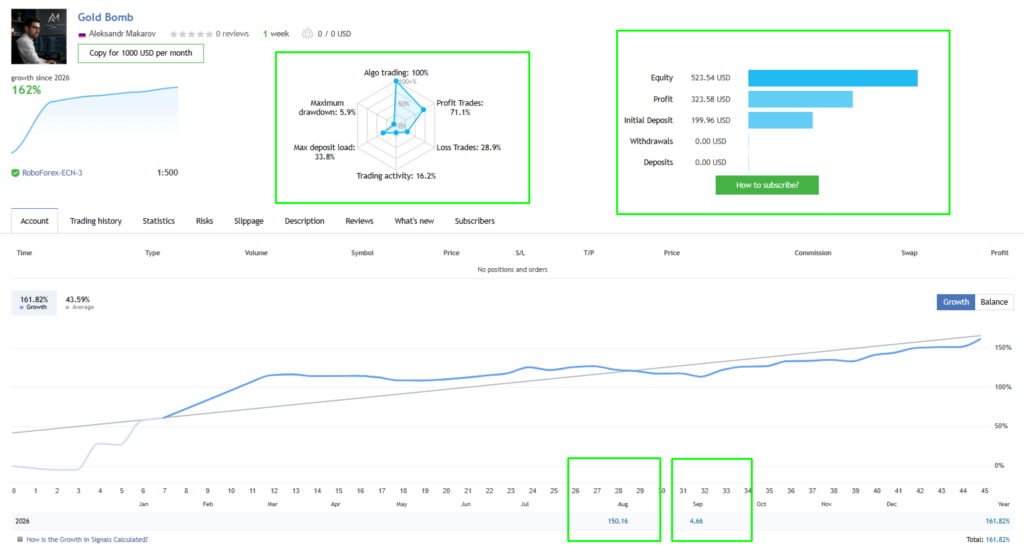Image resolution: width=1024 pixels, height=550 pixels.
Task: Open the RoboForex-ECN-3 broker link
Action: [52, 173]
